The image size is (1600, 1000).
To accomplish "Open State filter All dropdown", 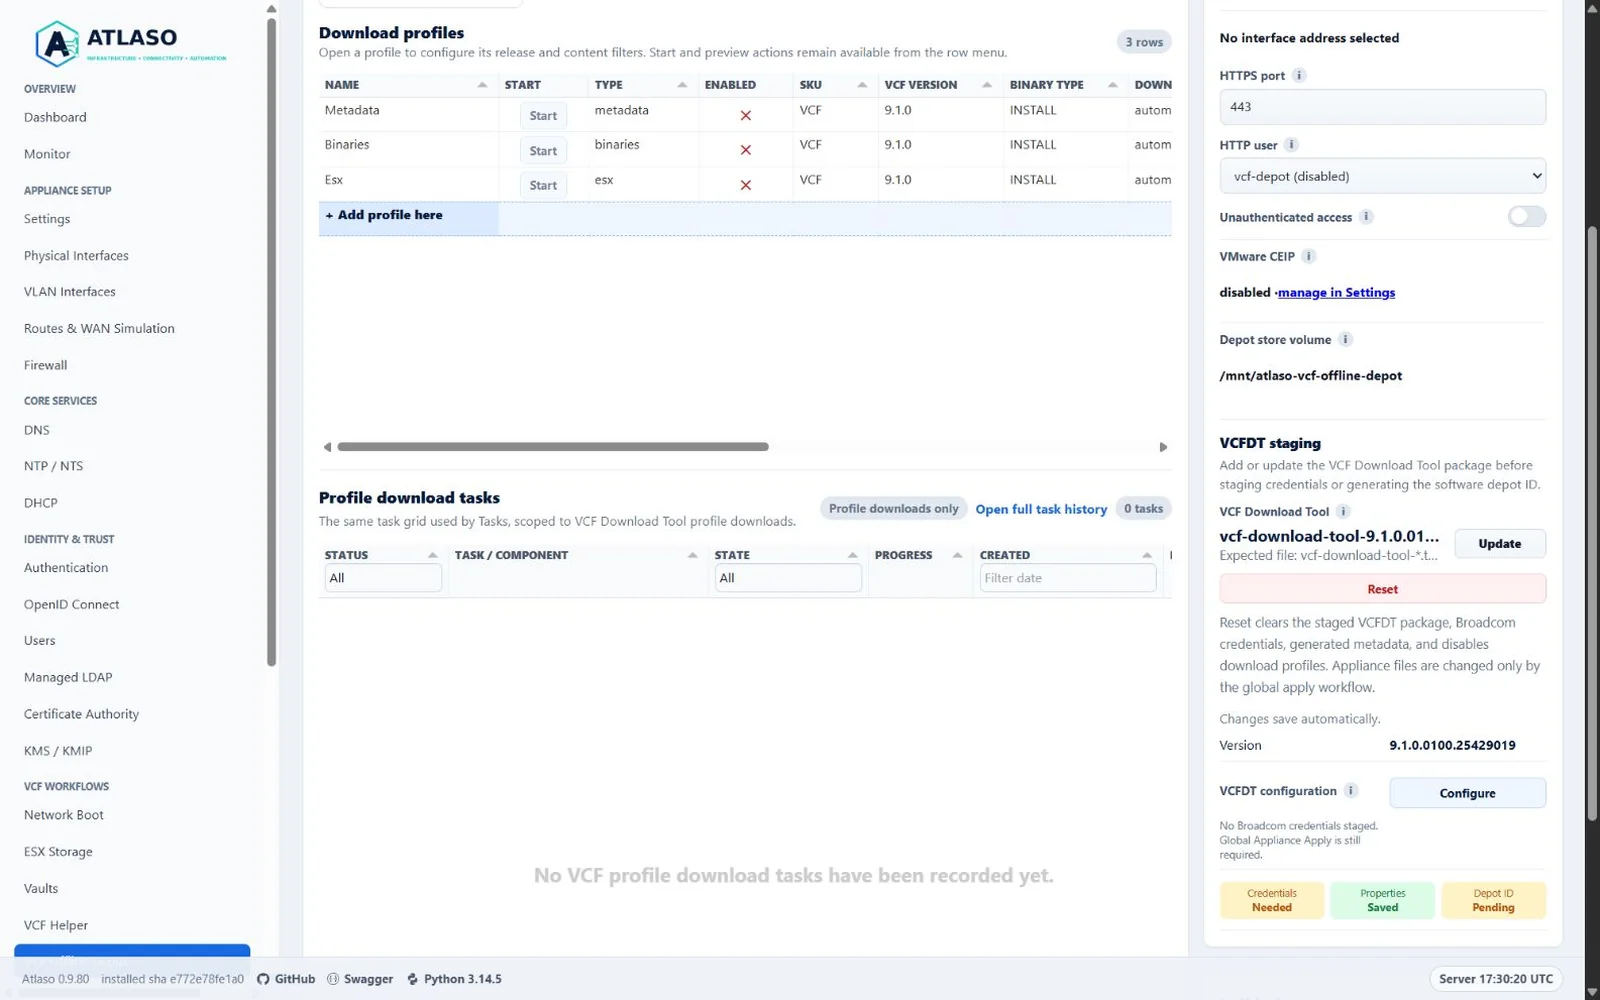I will click(788, 578).
